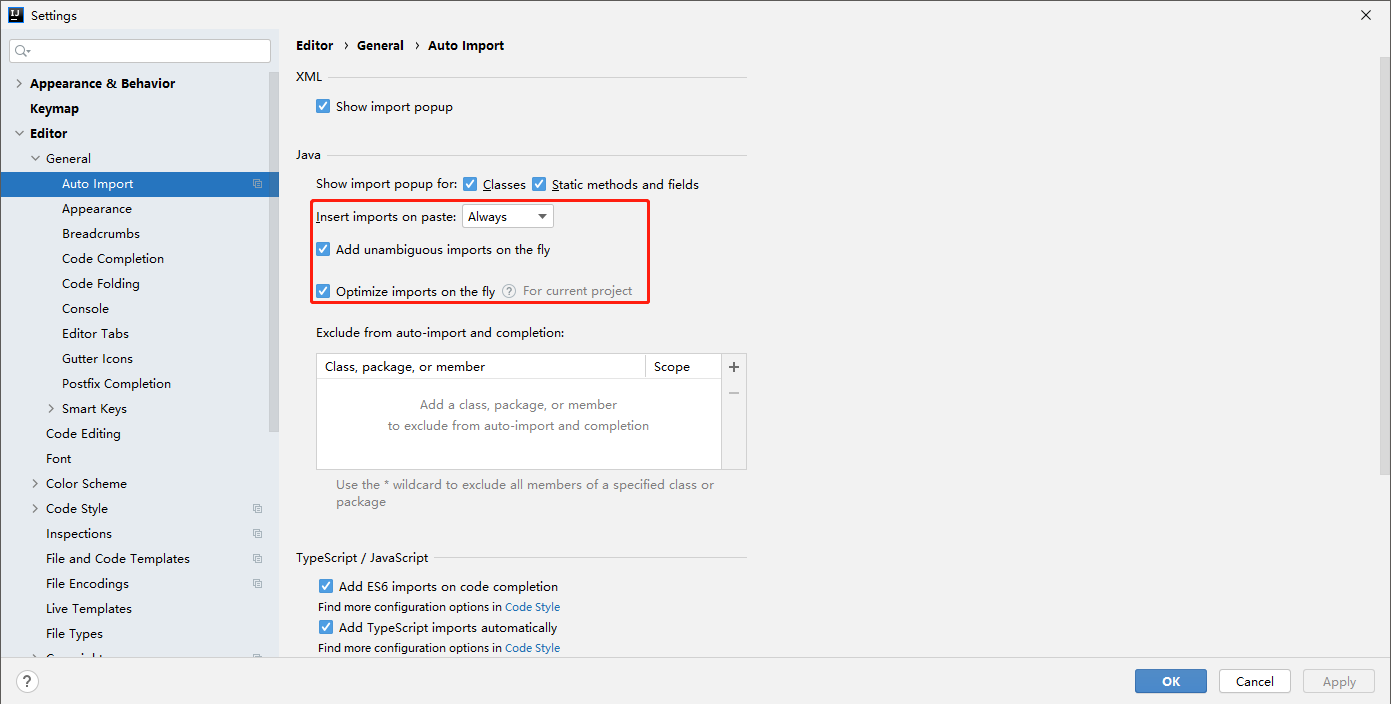Viewport: 1391px width, 704px height.
Task: Collapse the General tree node
Action: click(x=35, y=159)
